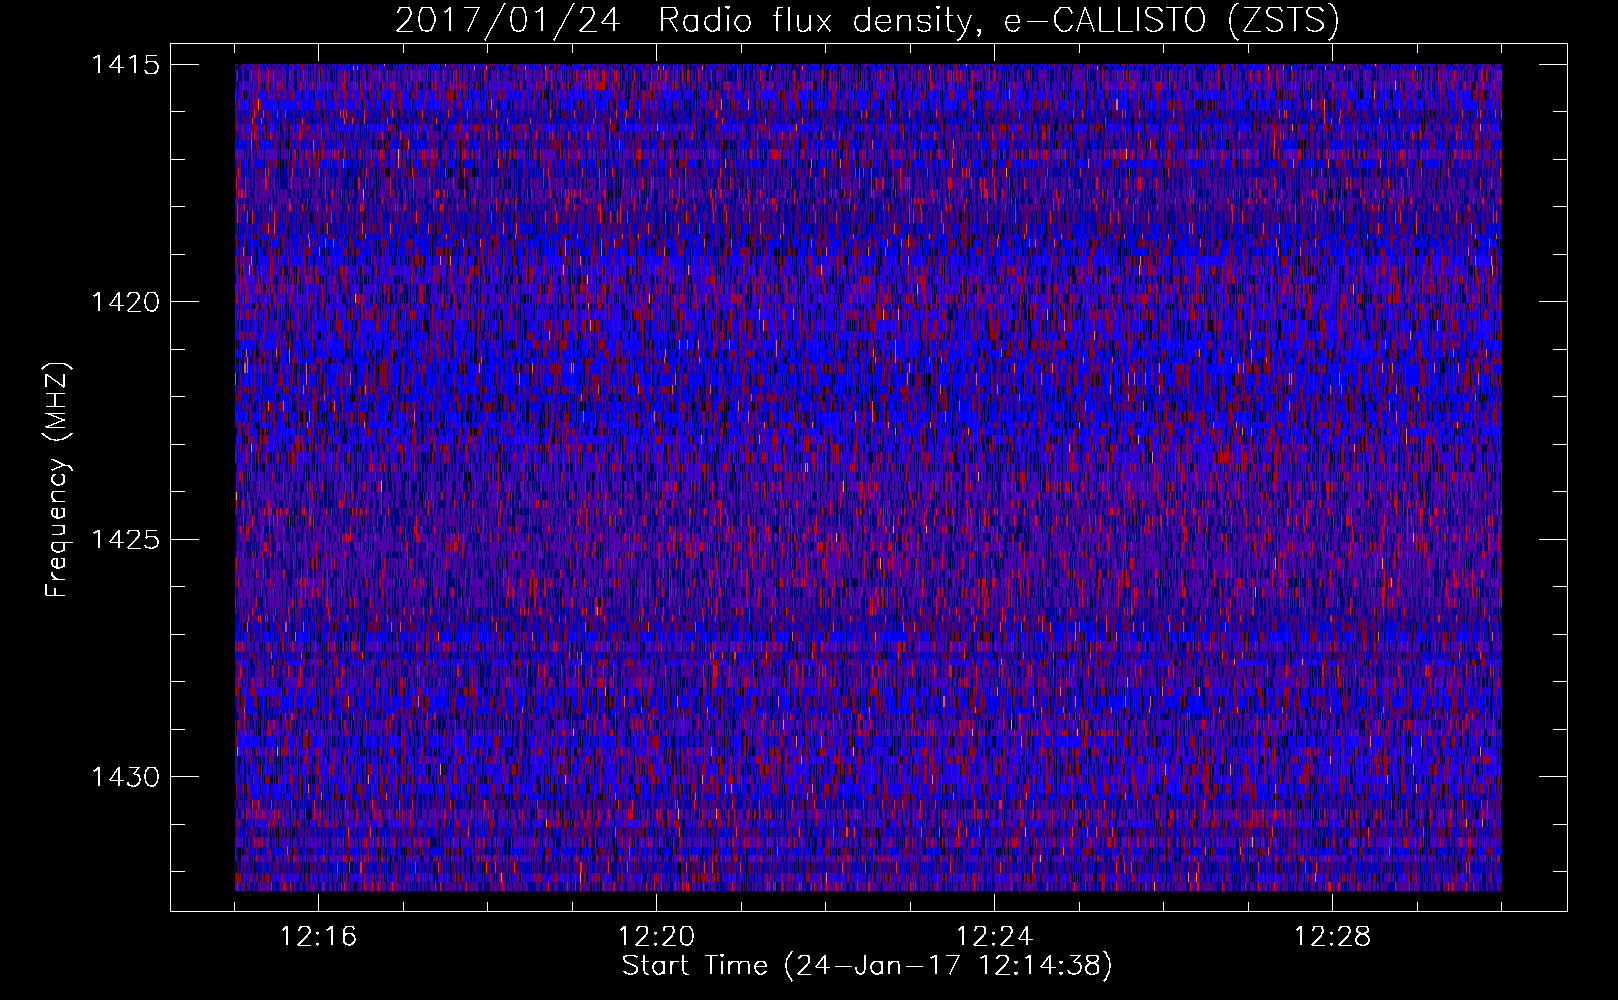Click the 1415 frequency tick label
Viewport: 1618px width, 1000px height.
coord(124,65)
